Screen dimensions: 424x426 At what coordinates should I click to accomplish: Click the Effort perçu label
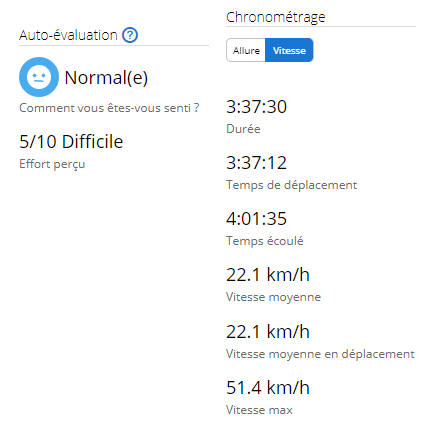[52, 164]
